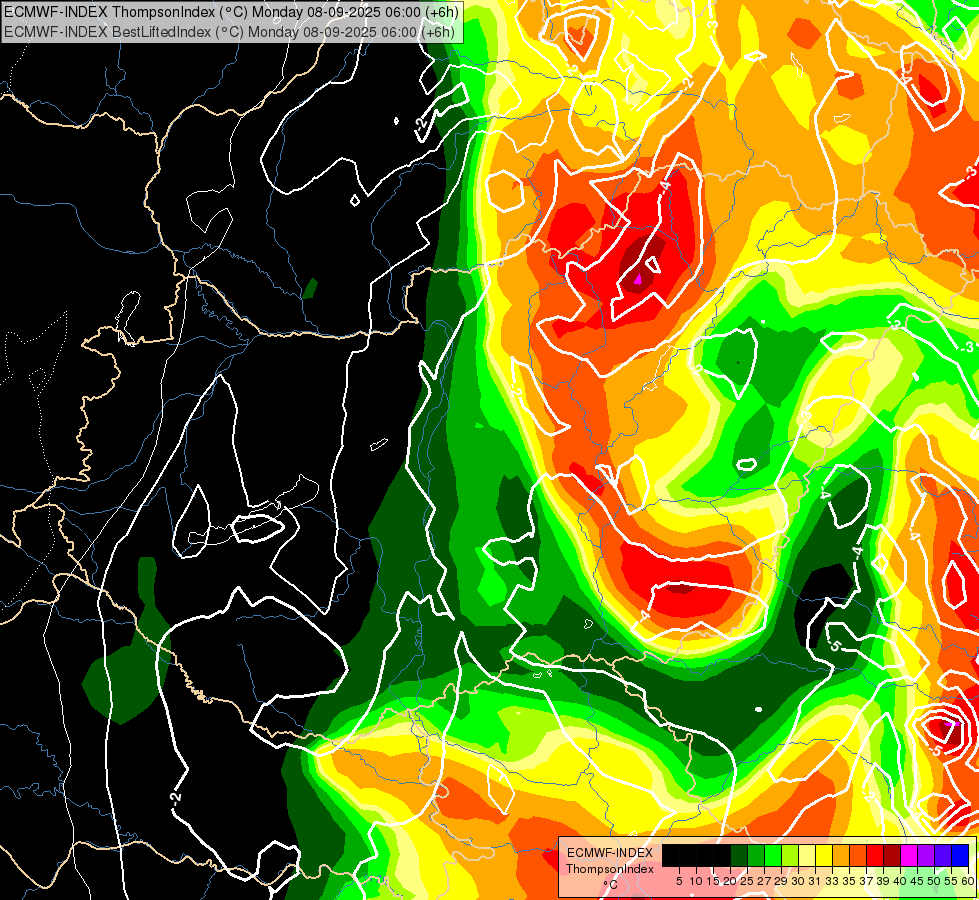979x900 pixels.
Task: Select the bright red 37–39 legend swatch
Action: point(874,855)
